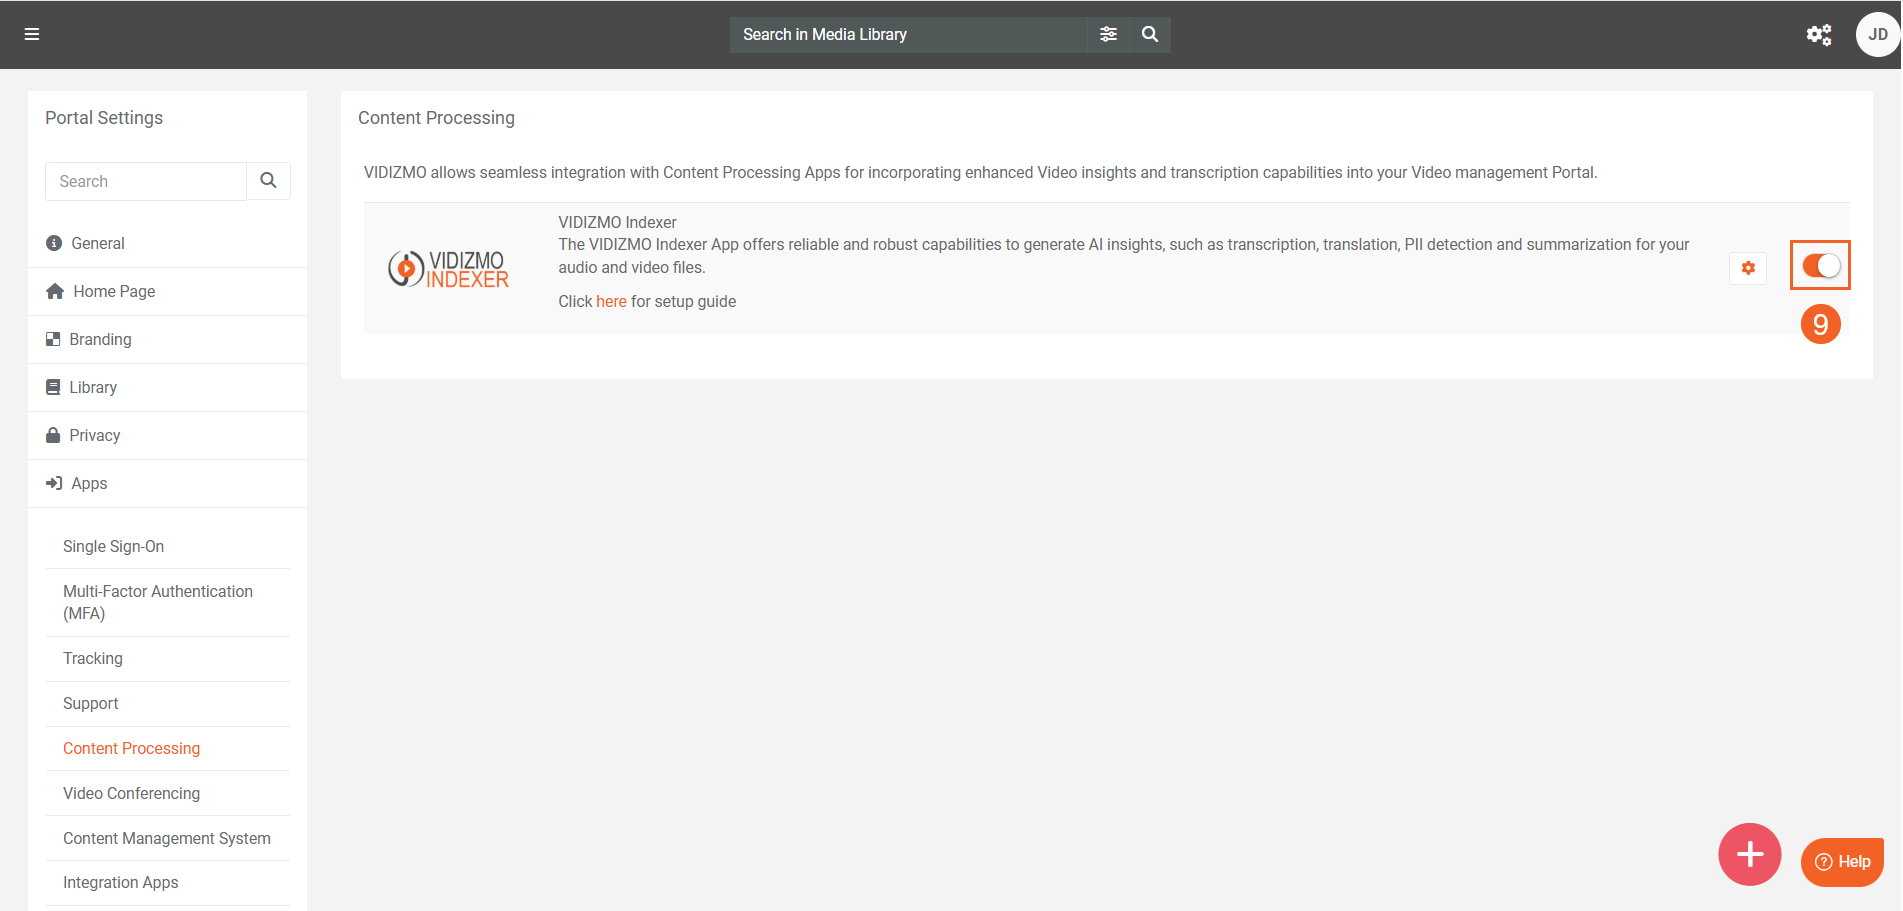Focus the Search in Media Library field
Image resolution: width=1903 pixels, height=911 pixels.
(x=907, y=34)
